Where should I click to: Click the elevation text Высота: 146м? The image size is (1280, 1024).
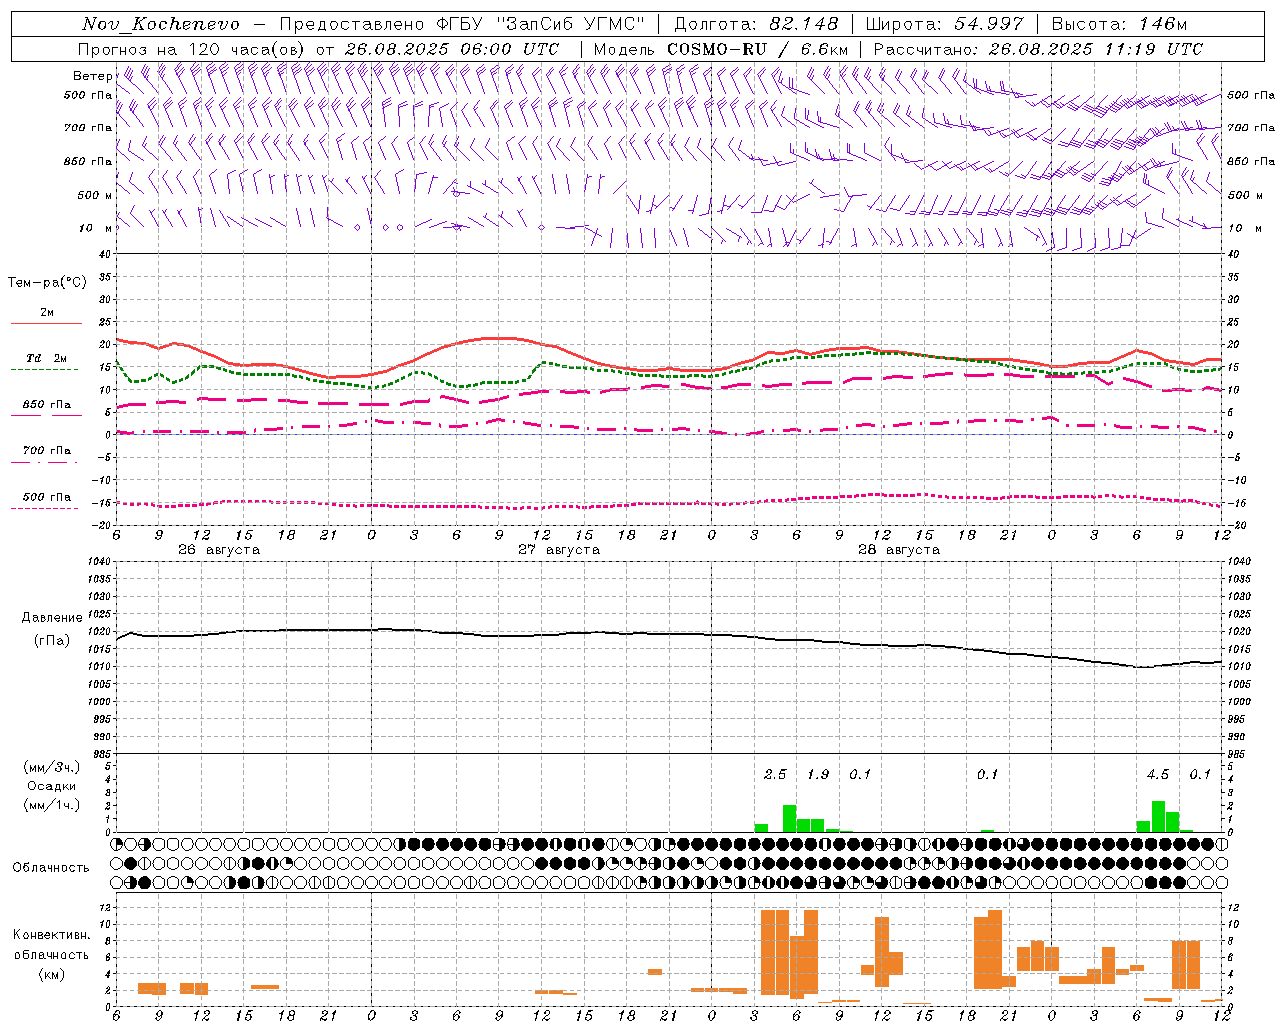[1119, 24]
